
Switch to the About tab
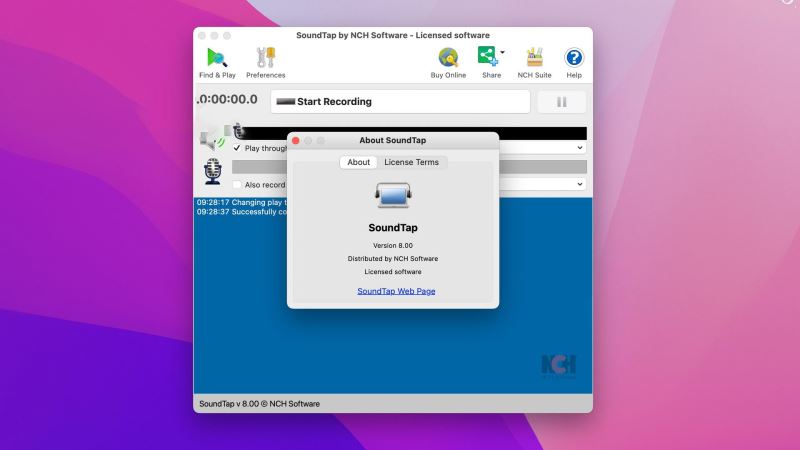coord(358,162)
